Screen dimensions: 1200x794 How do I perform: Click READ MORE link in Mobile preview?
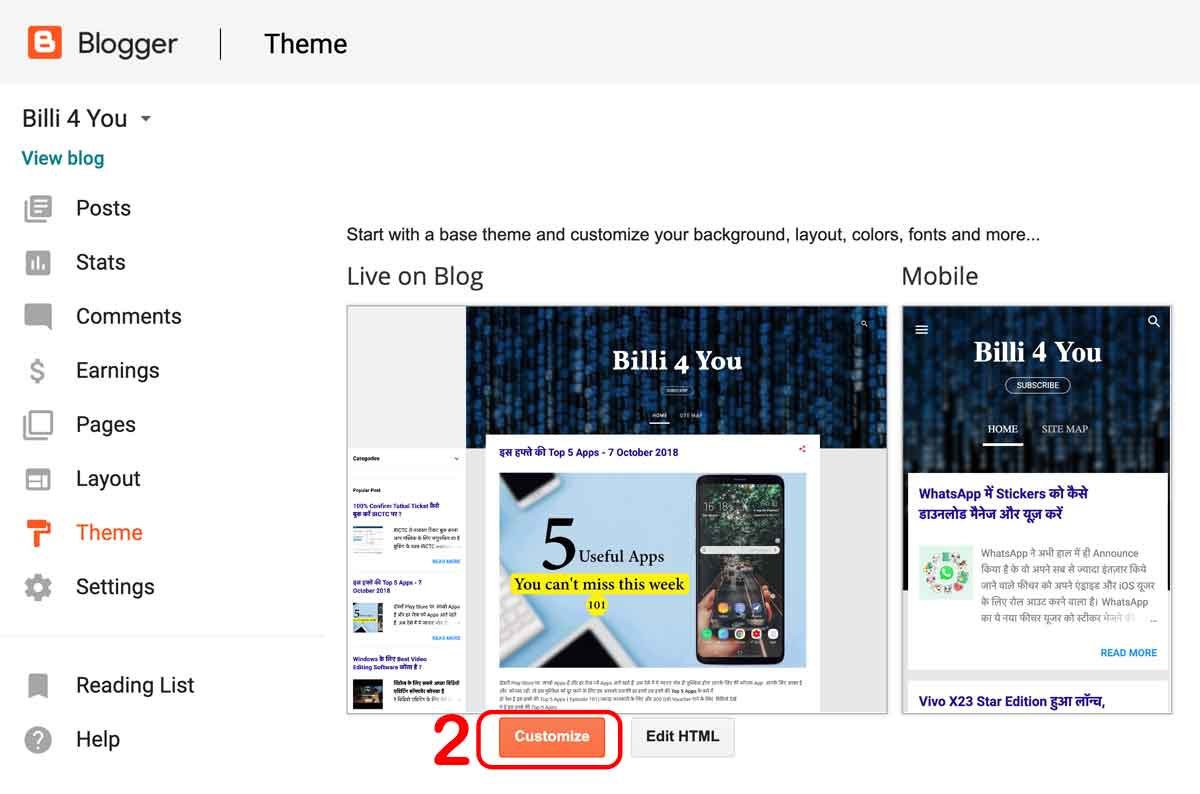[x=1128, y=653]
